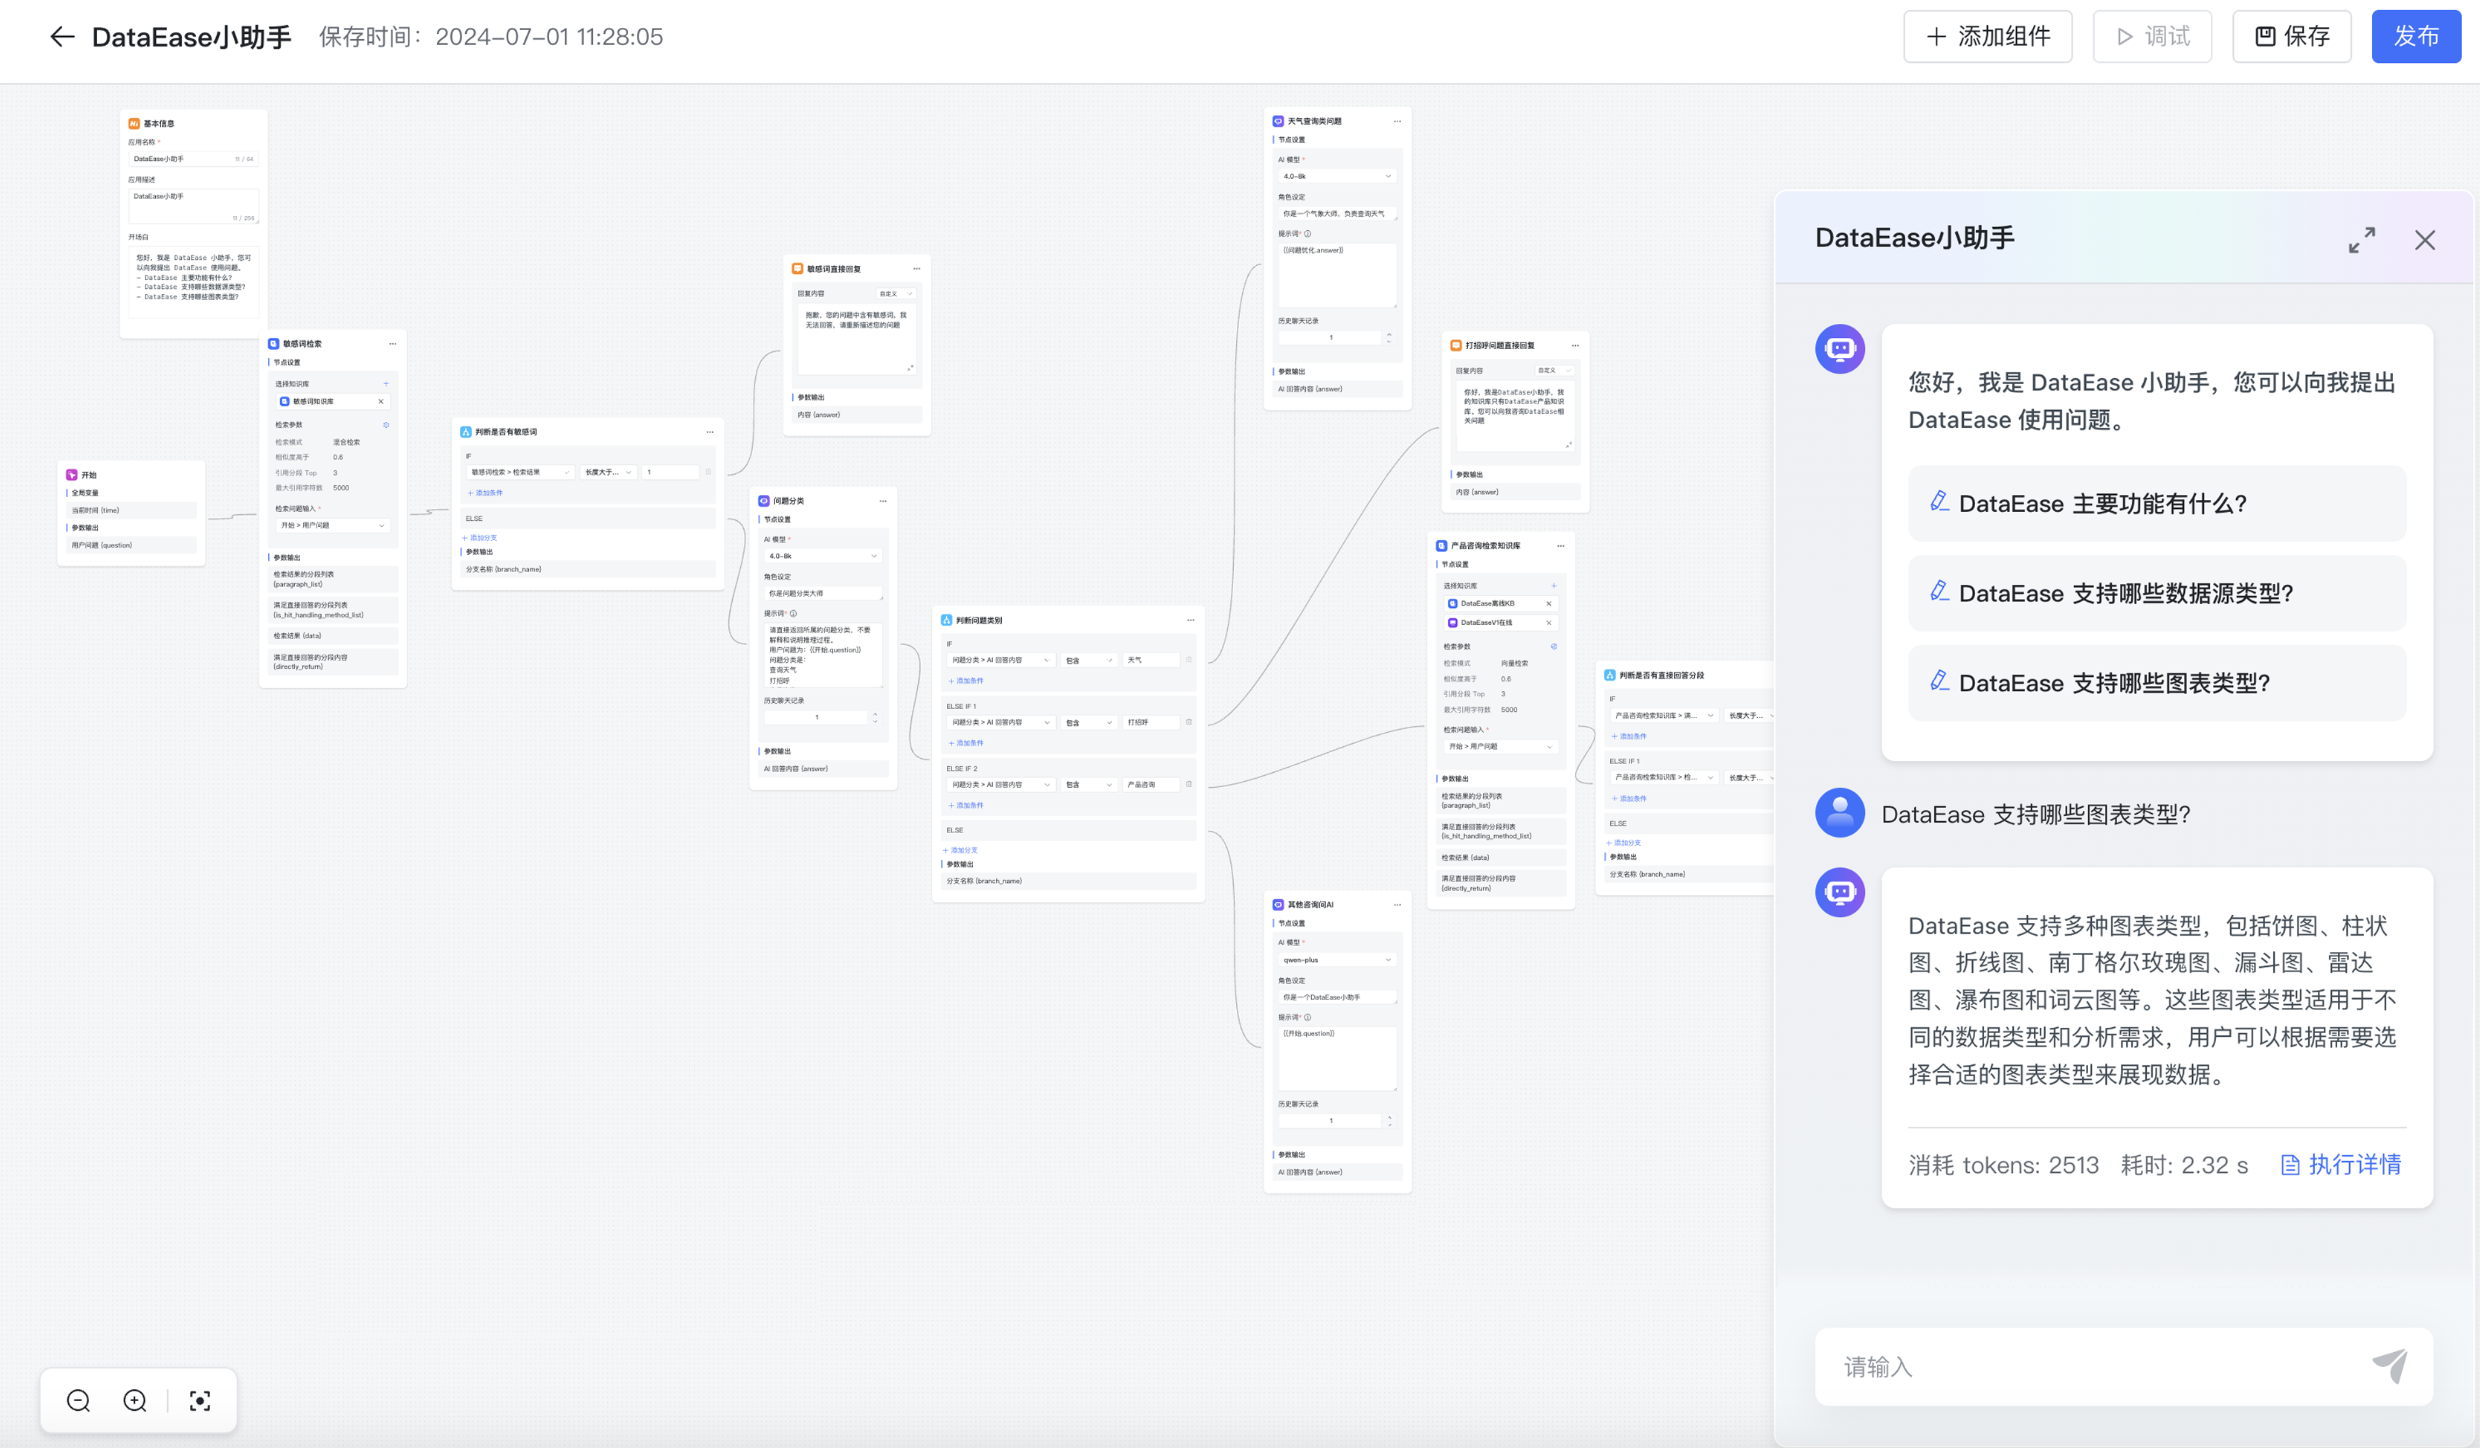Open the ... menu of 天气查询类问题 node
This screenshot has height=1448, width=2480.
(1397, 122)
